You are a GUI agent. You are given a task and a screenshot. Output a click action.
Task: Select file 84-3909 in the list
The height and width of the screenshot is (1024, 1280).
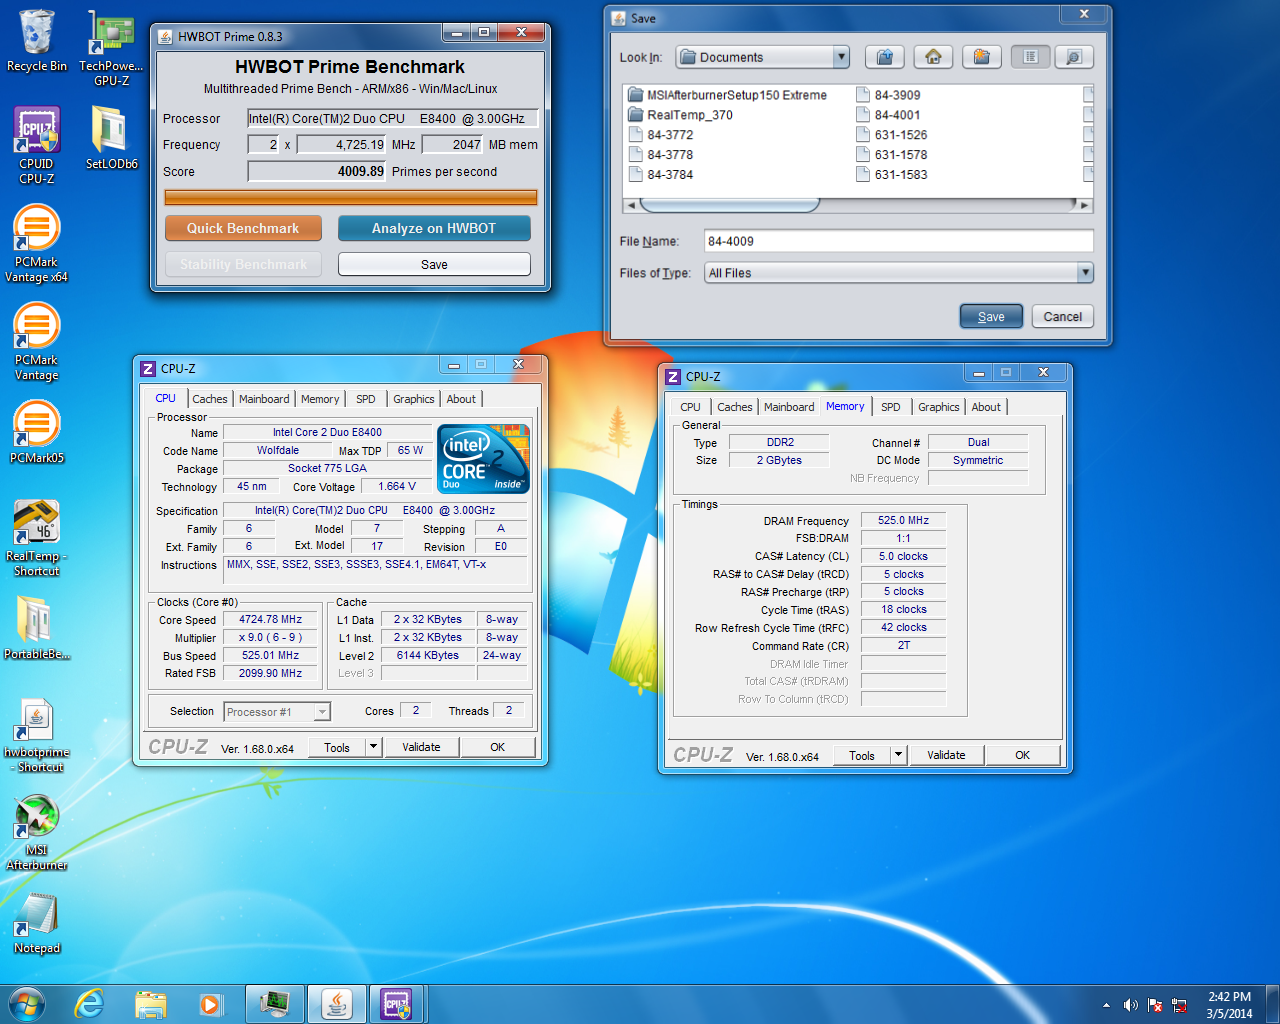888,95
